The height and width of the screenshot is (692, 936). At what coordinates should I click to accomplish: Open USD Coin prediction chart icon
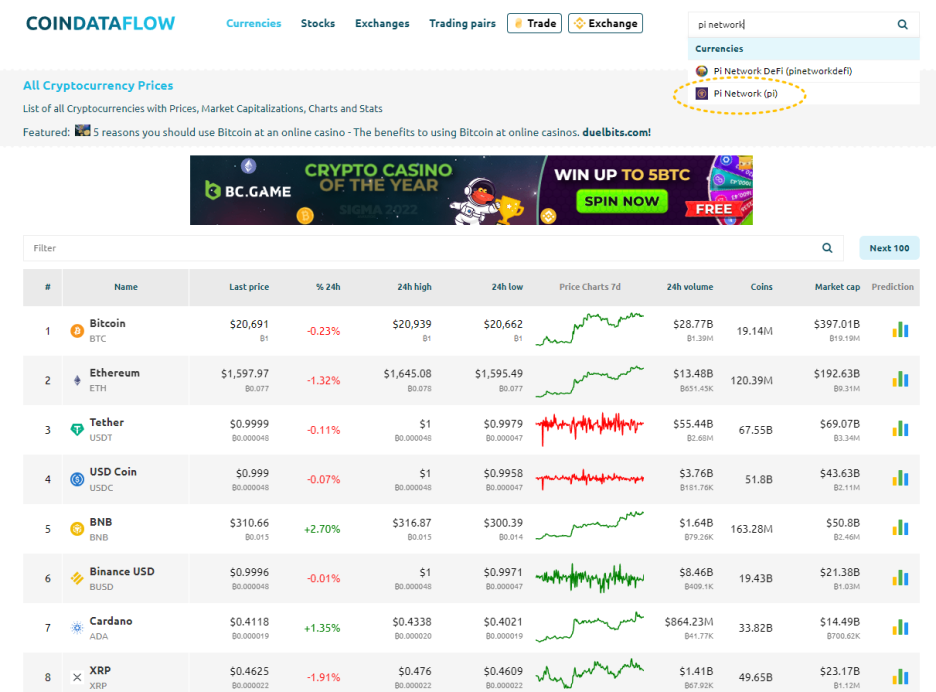point(900,478)
